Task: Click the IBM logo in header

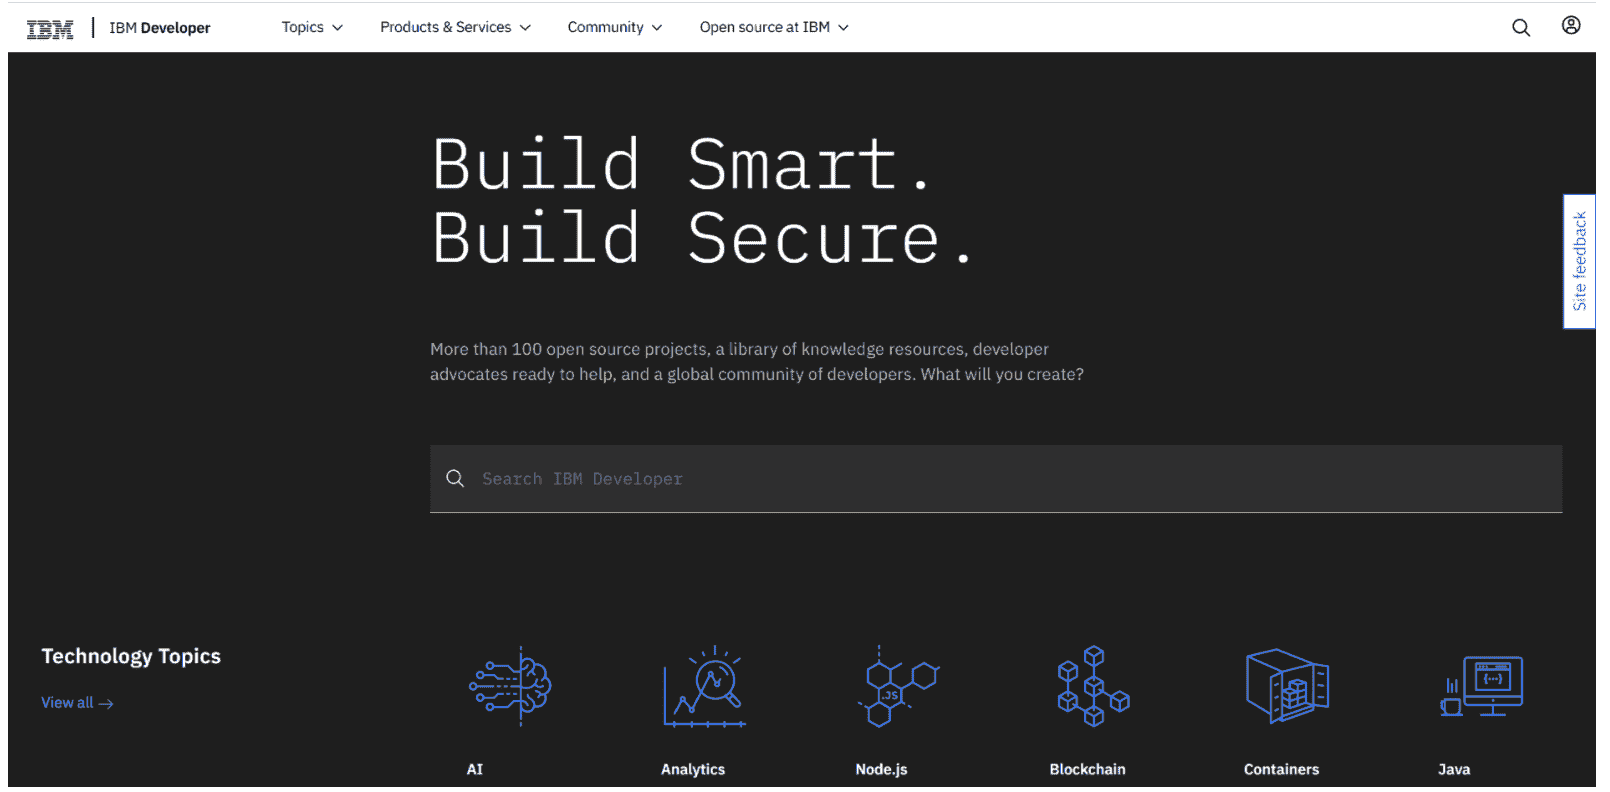Action: click(x=50, y=29)
